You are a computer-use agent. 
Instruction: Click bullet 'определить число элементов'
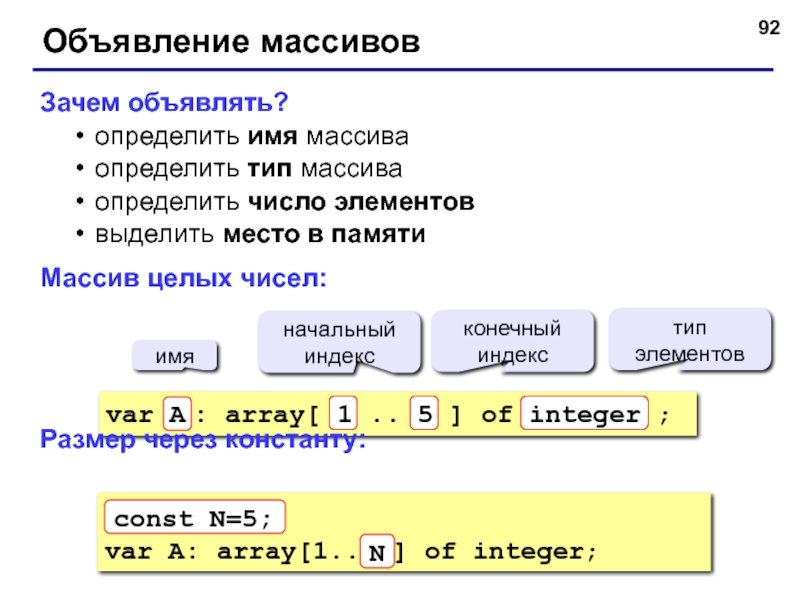click(x=284, y=202)
